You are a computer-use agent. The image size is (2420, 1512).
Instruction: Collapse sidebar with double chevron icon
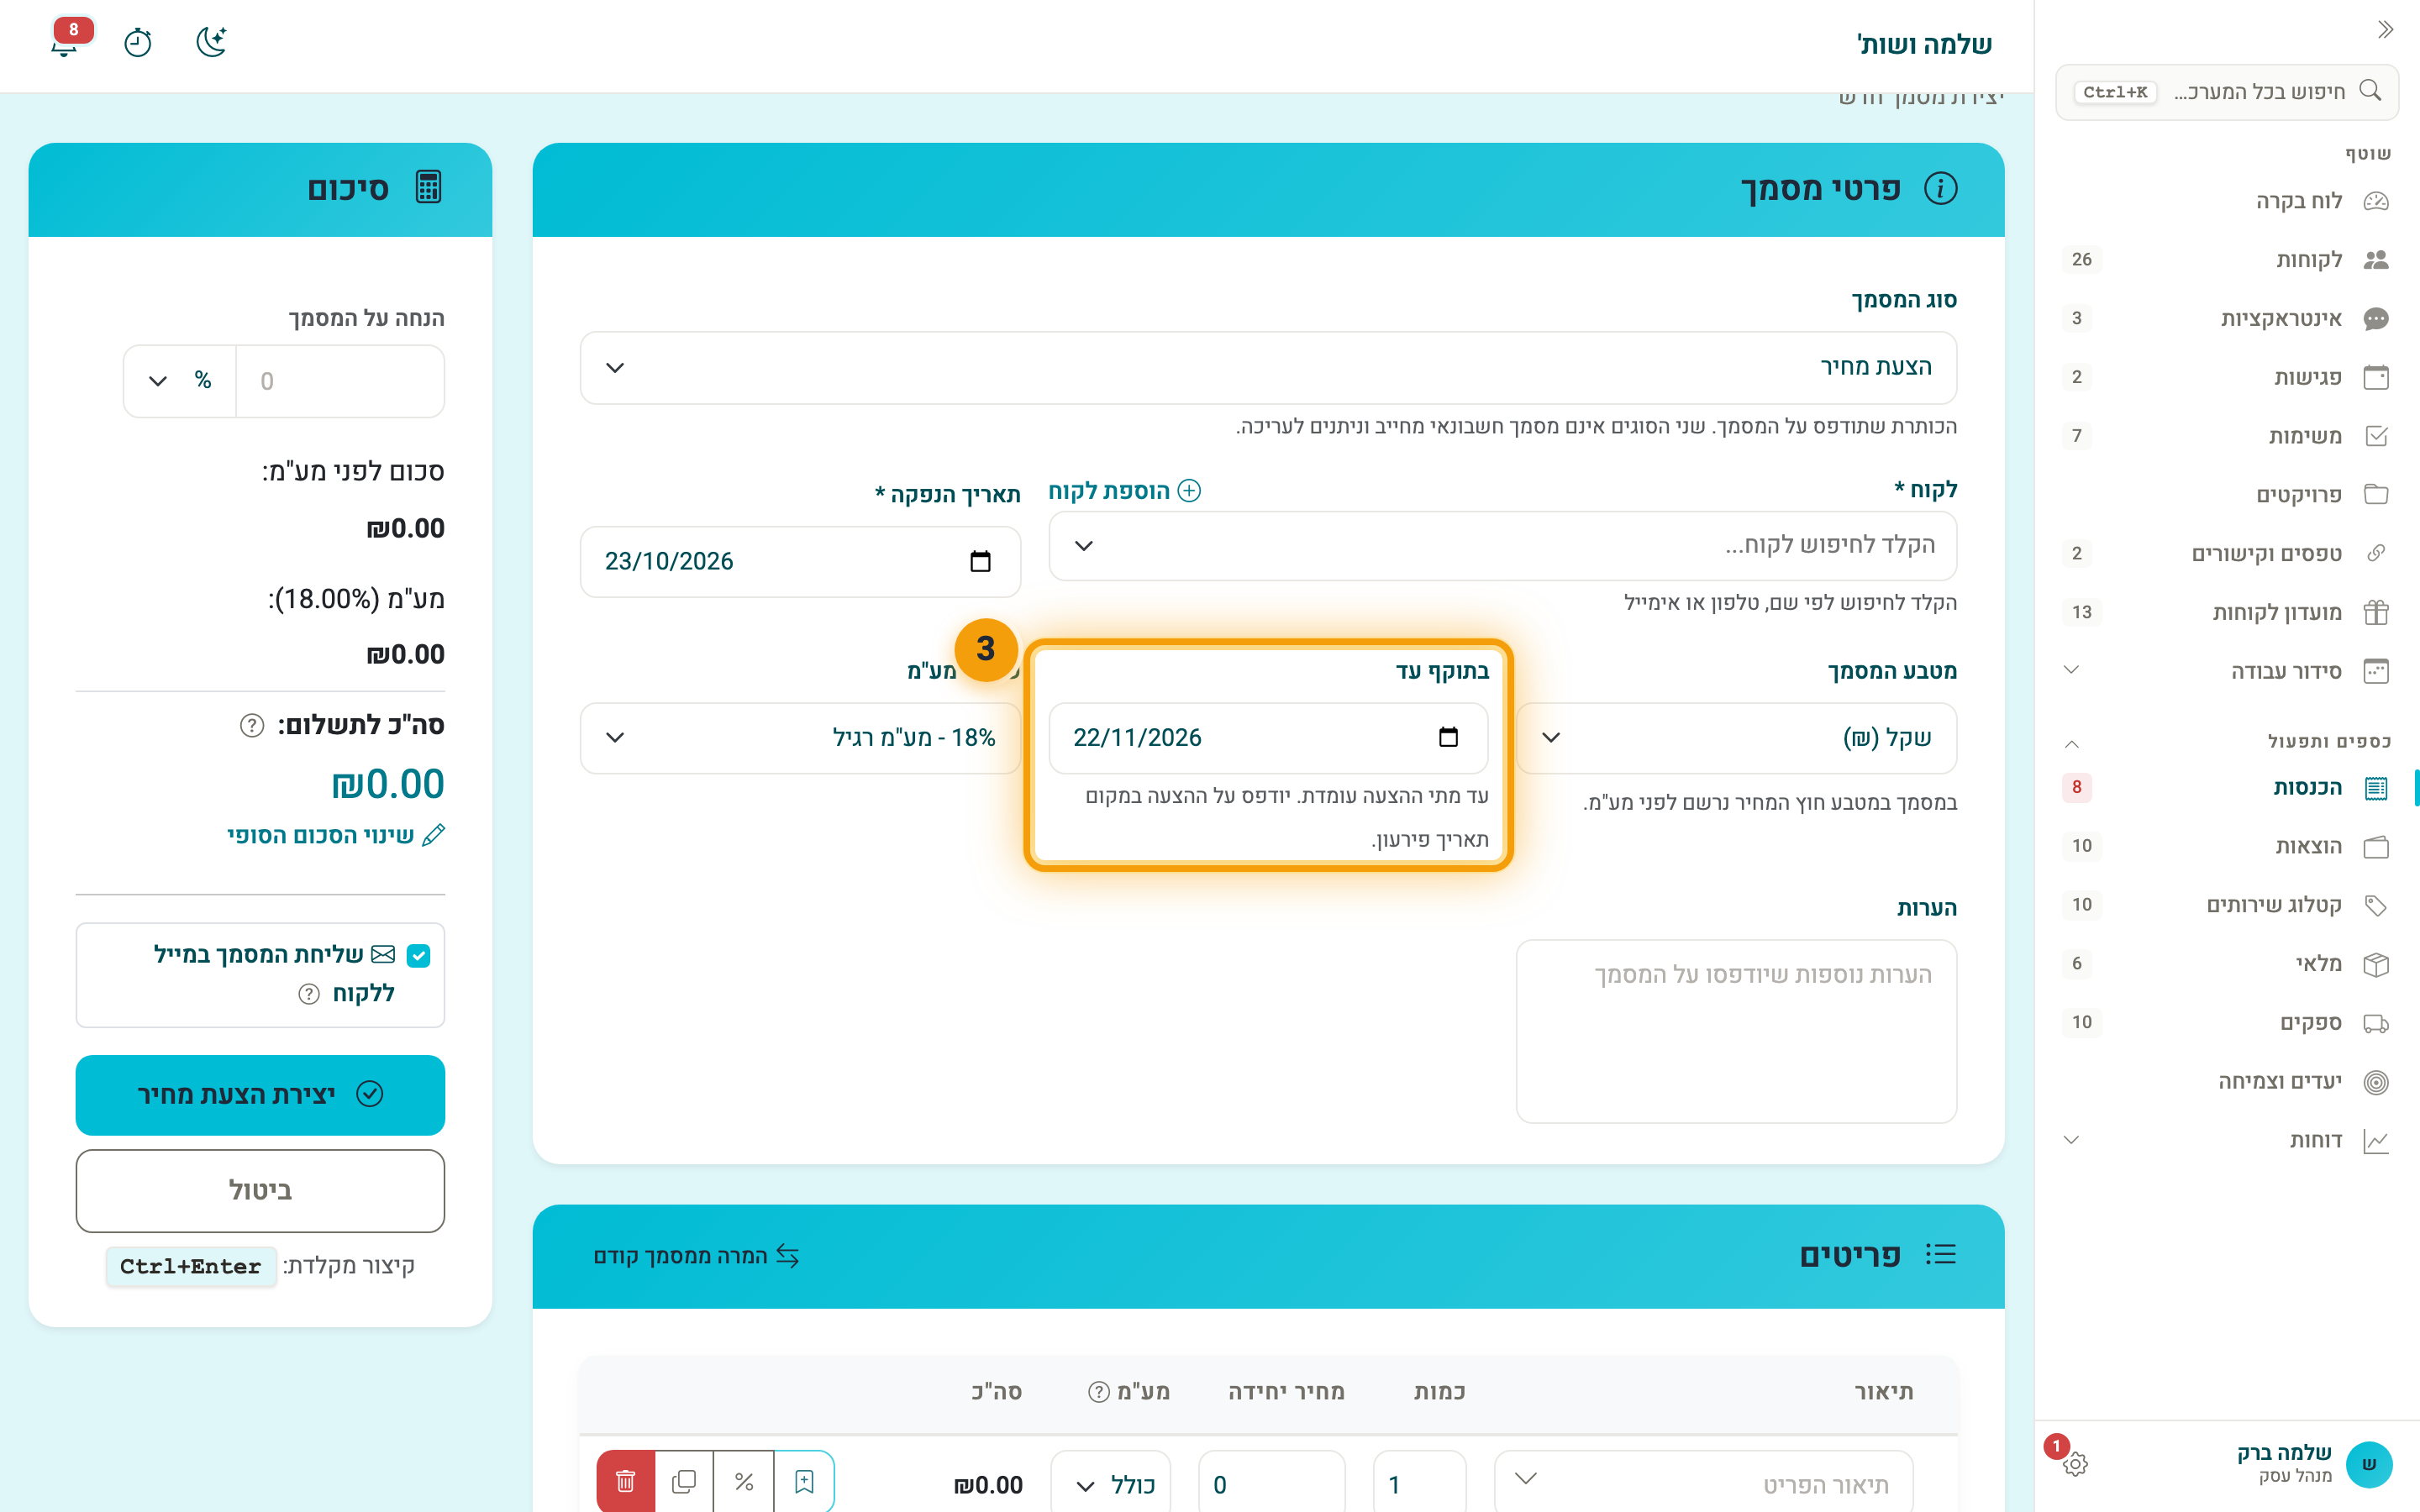[x=2385, y=30]
